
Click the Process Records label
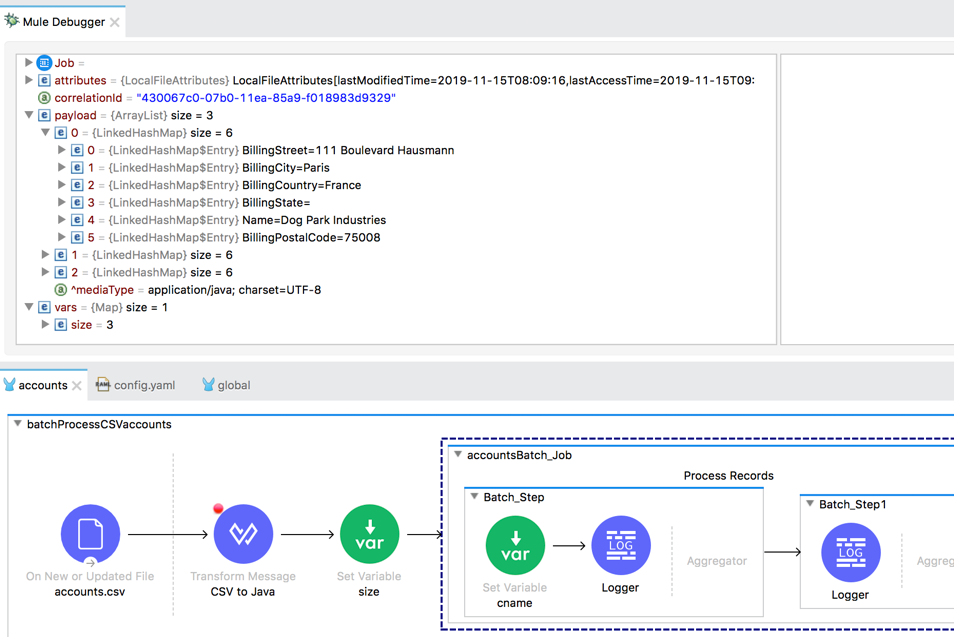728,476
